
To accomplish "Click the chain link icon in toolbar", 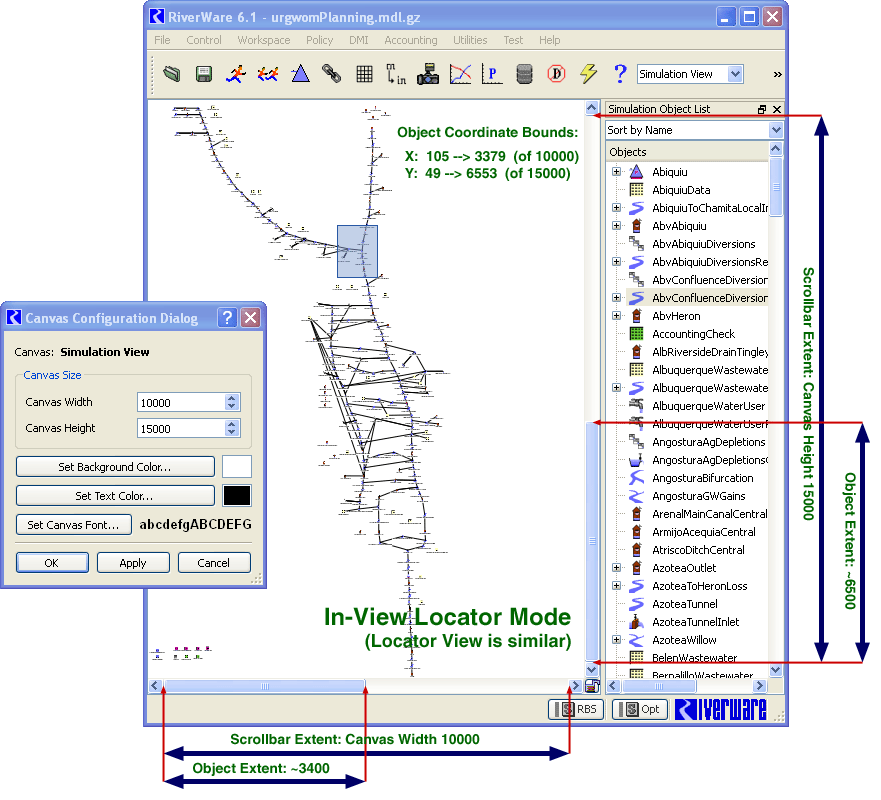I will tap(331, 74).
